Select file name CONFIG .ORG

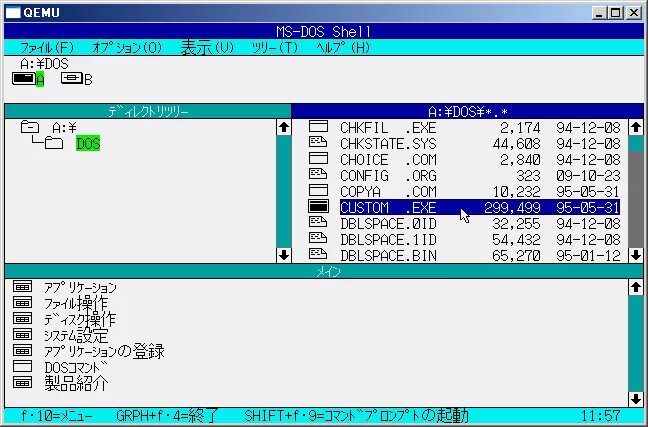click(x=388, y=176)
